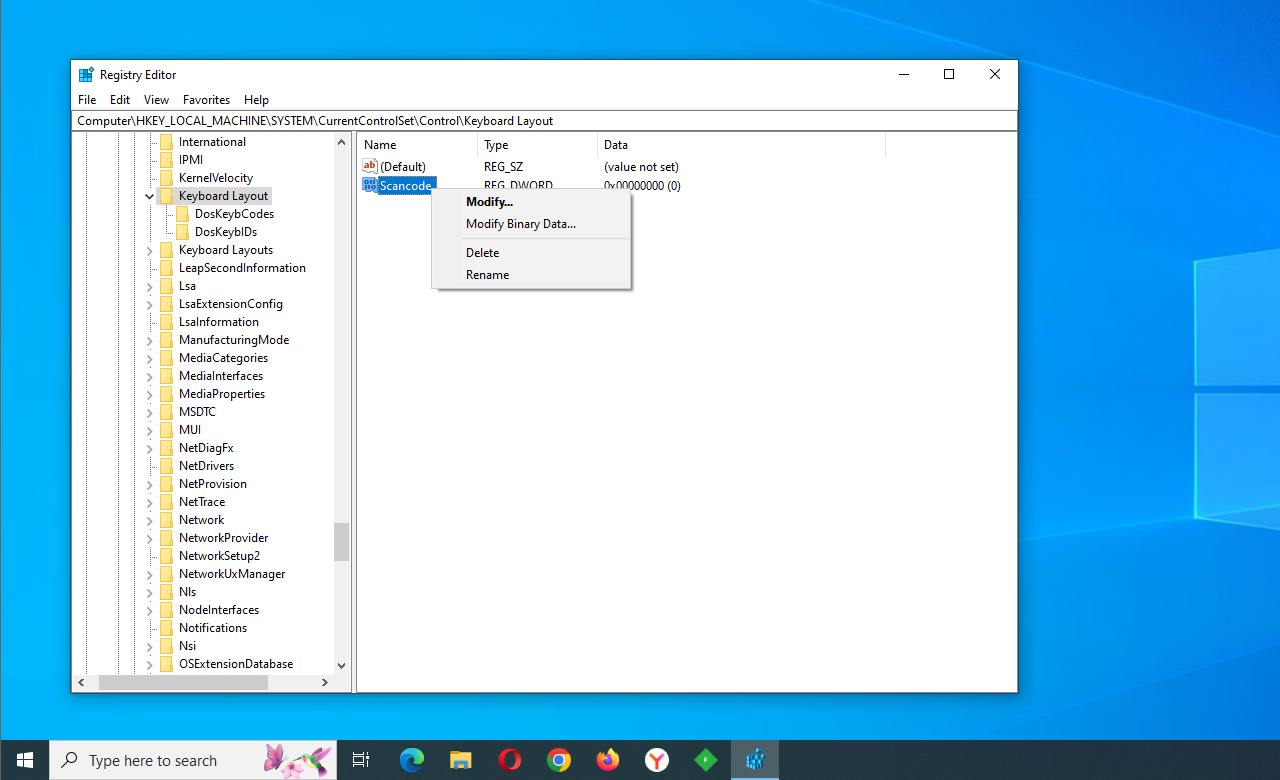Click the Scancode DWORD value icon
Image resolution: width=1280 pixels, height=780 pixels.
[x=370, y=185]
